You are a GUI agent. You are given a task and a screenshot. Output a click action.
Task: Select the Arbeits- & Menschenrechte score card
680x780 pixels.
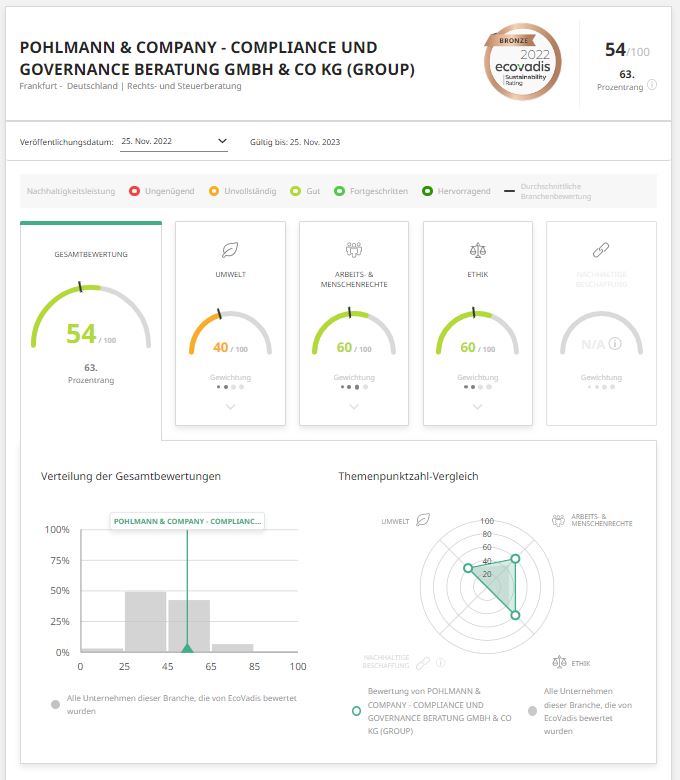pyautogui.click(x=354, y=323)
